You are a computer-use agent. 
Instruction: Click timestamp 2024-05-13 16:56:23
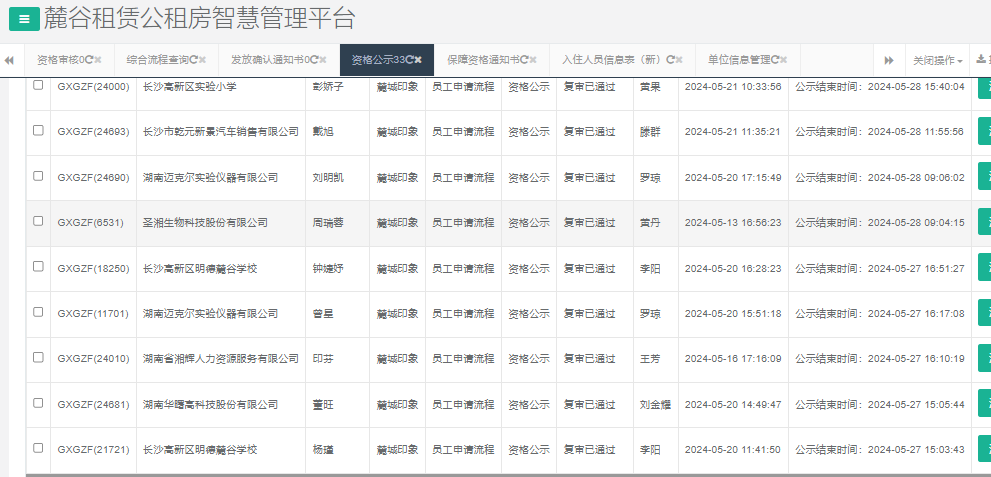(733, 222)
